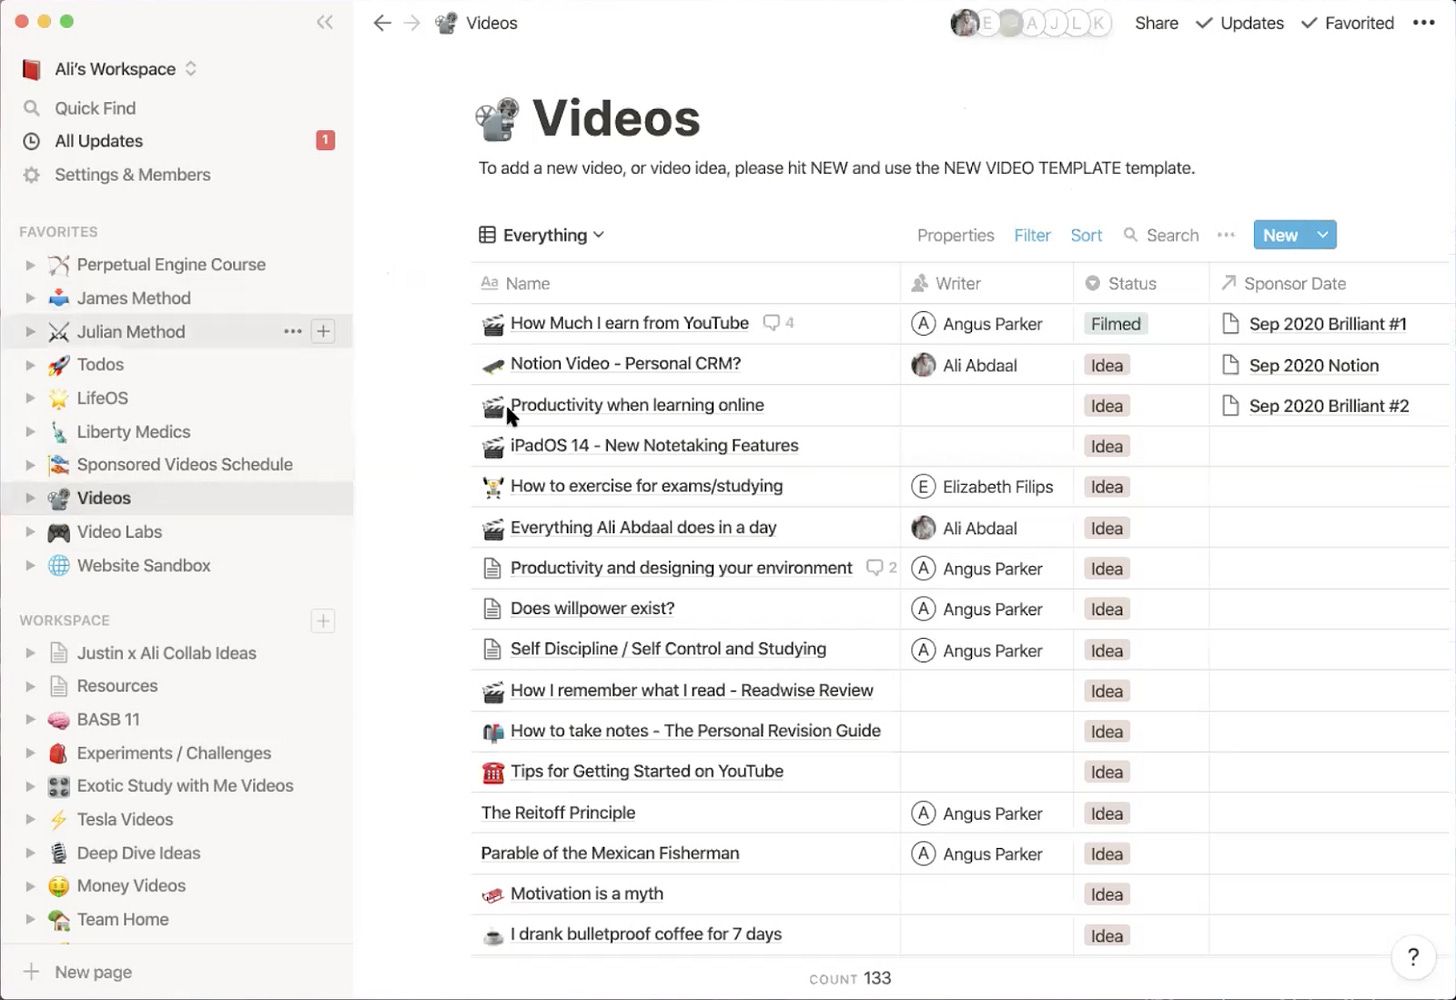
Task: Toggle the Updates following option
Action: [x=1240, y=23]
